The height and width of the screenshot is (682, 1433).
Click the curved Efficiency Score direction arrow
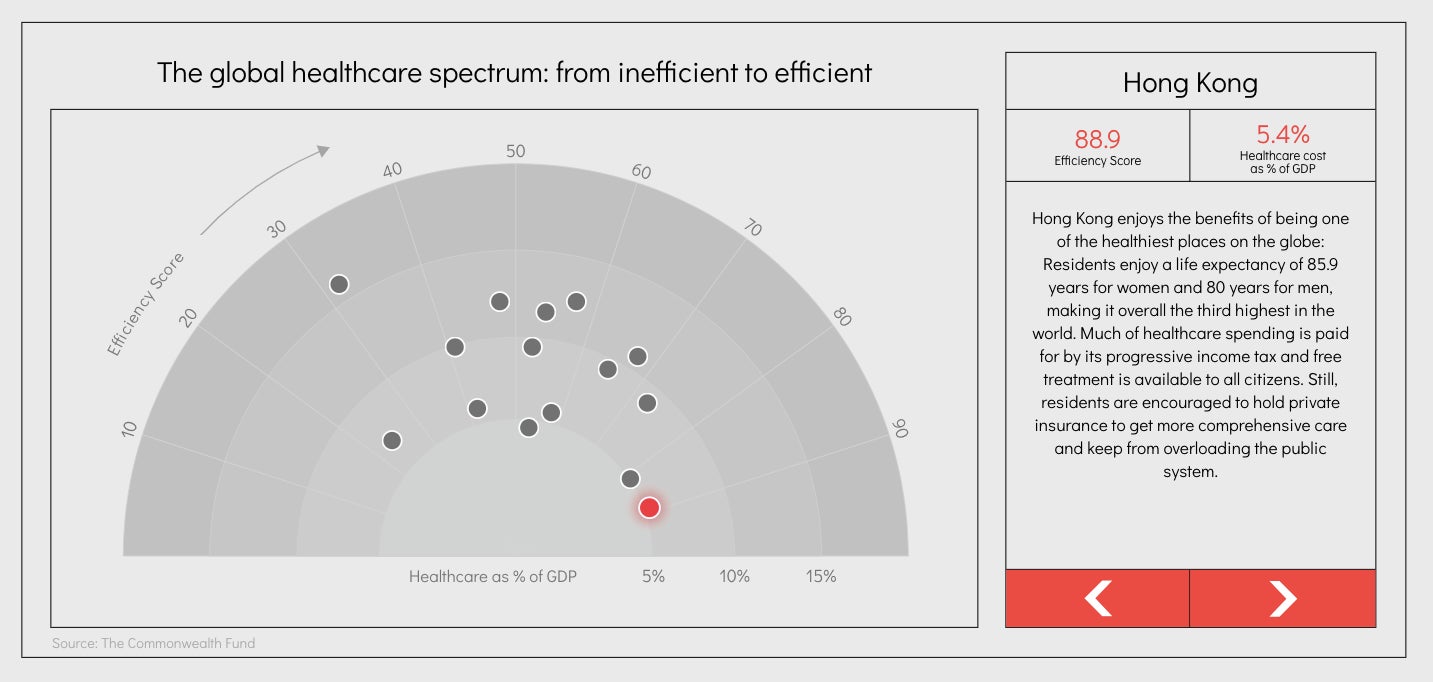[264, 190]
